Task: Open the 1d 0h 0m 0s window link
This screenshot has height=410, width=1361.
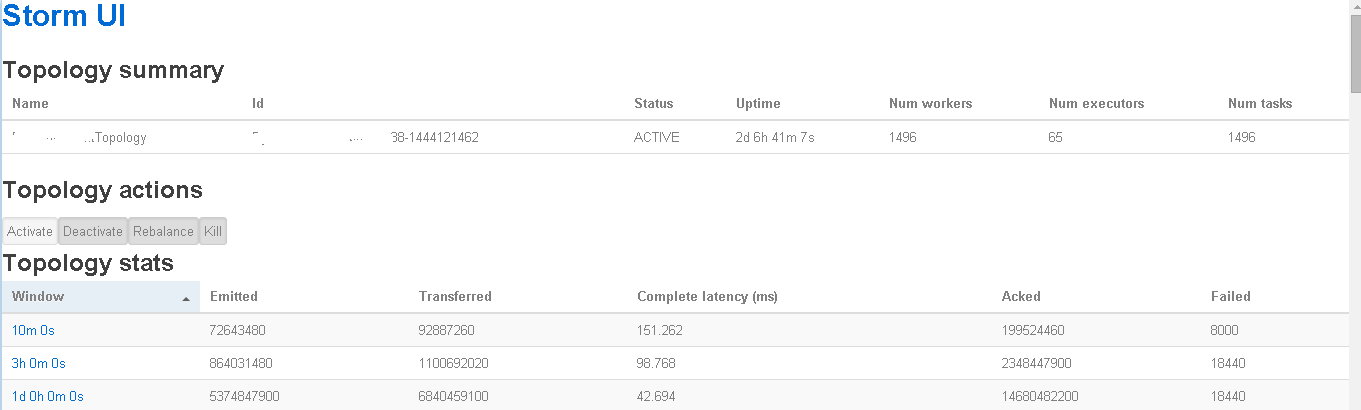Action: click(x=48, y=396)
